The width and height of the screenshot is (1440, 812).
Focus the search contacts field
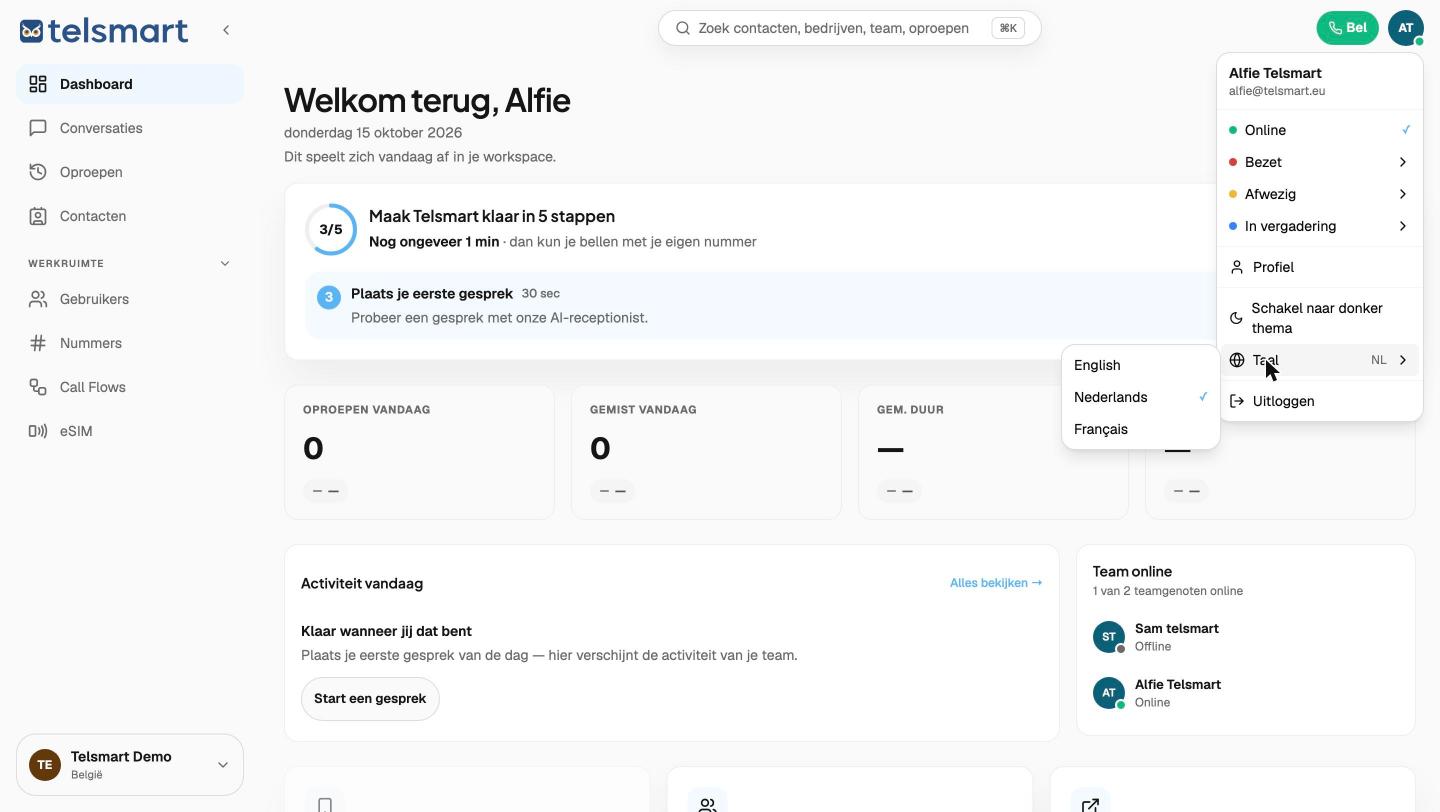click(850, 28)
